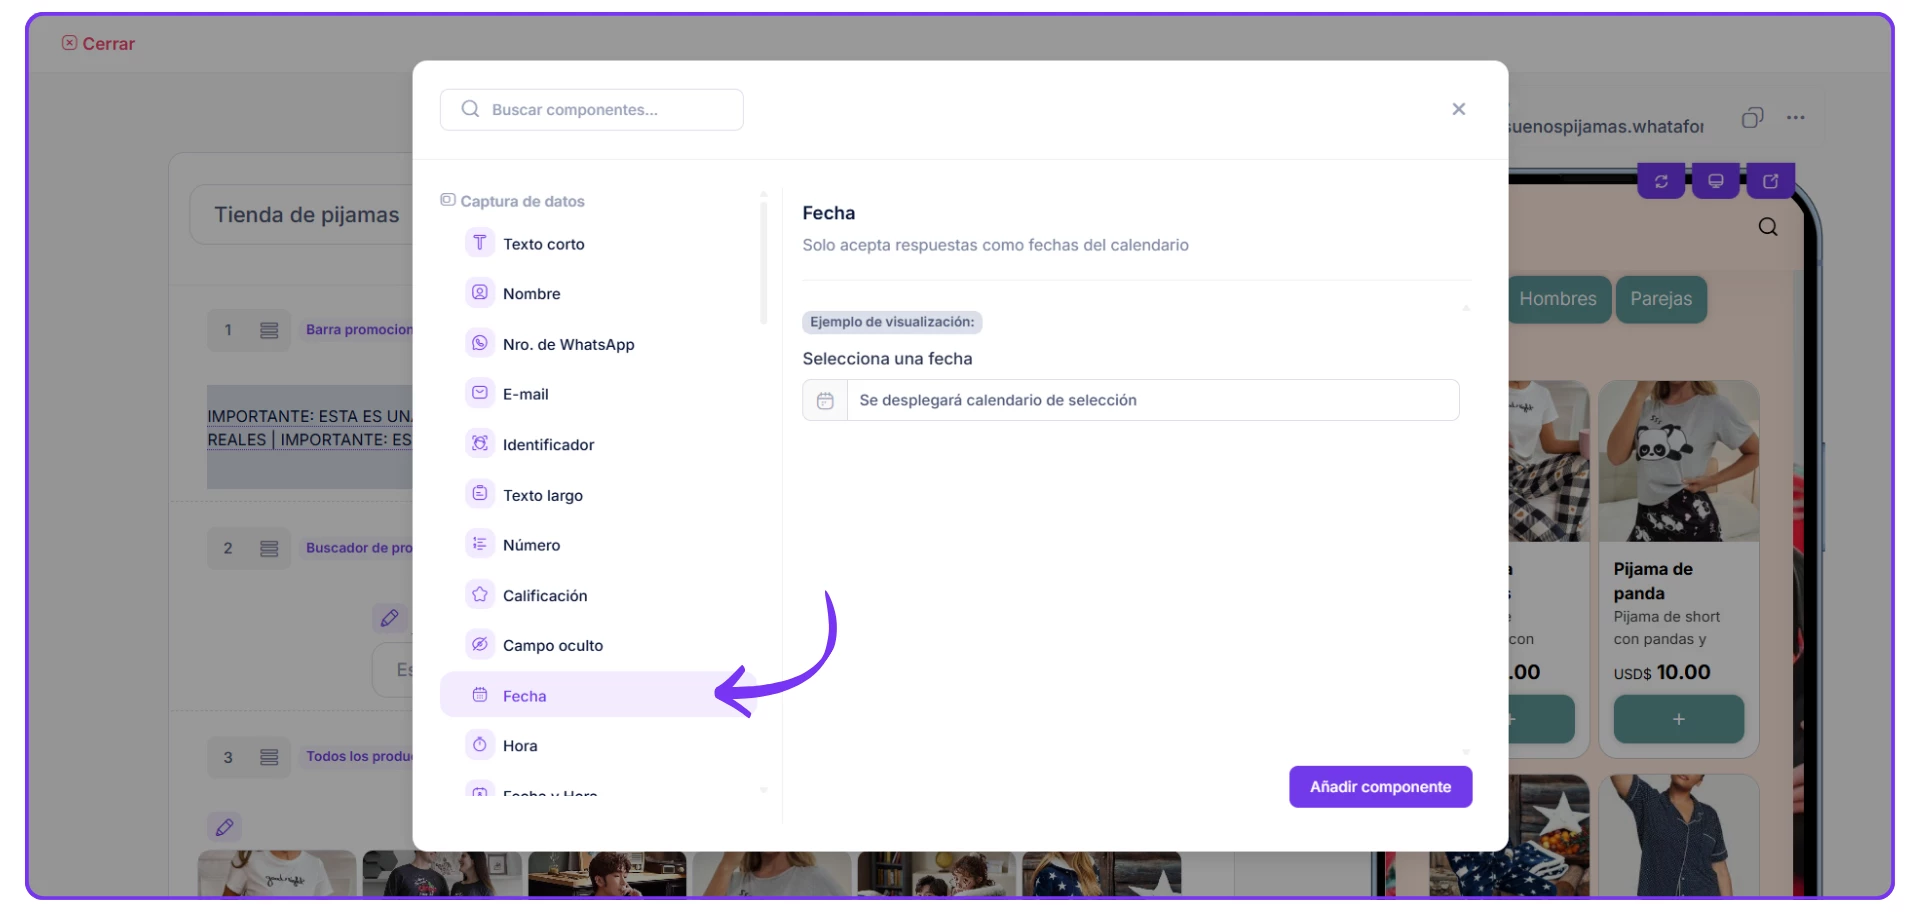Select Número from component list
The width and height of the screenshot is (1920, 912).
click(x=531, y=545)
